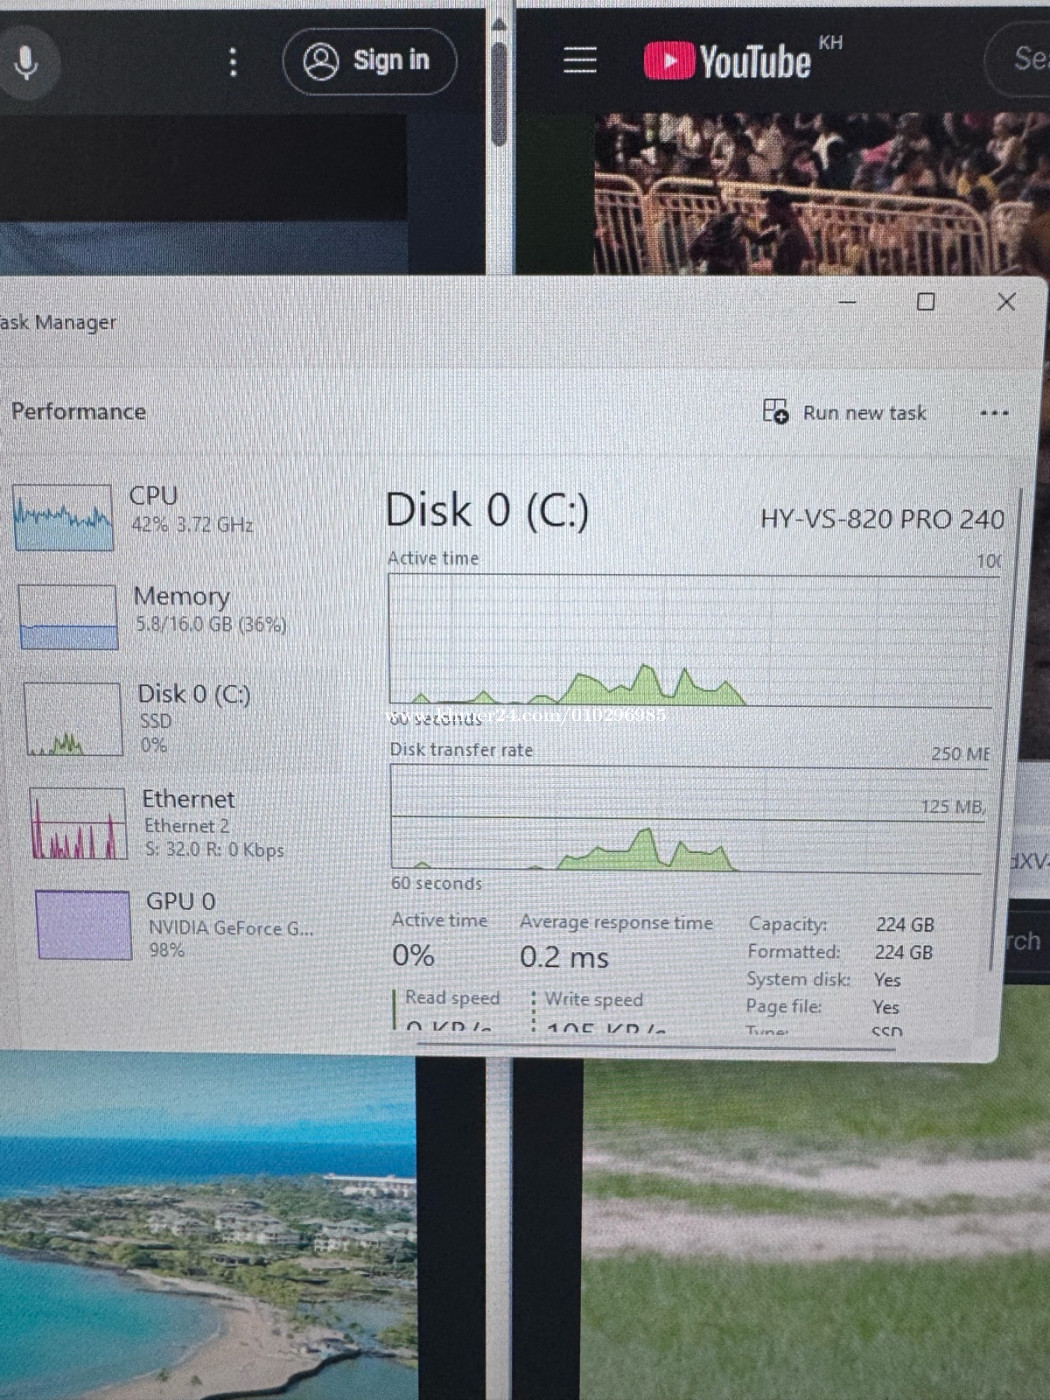Select GPU 0 in the performance list
This screenshot has height=1400, width=1050.
click(185, 925)
